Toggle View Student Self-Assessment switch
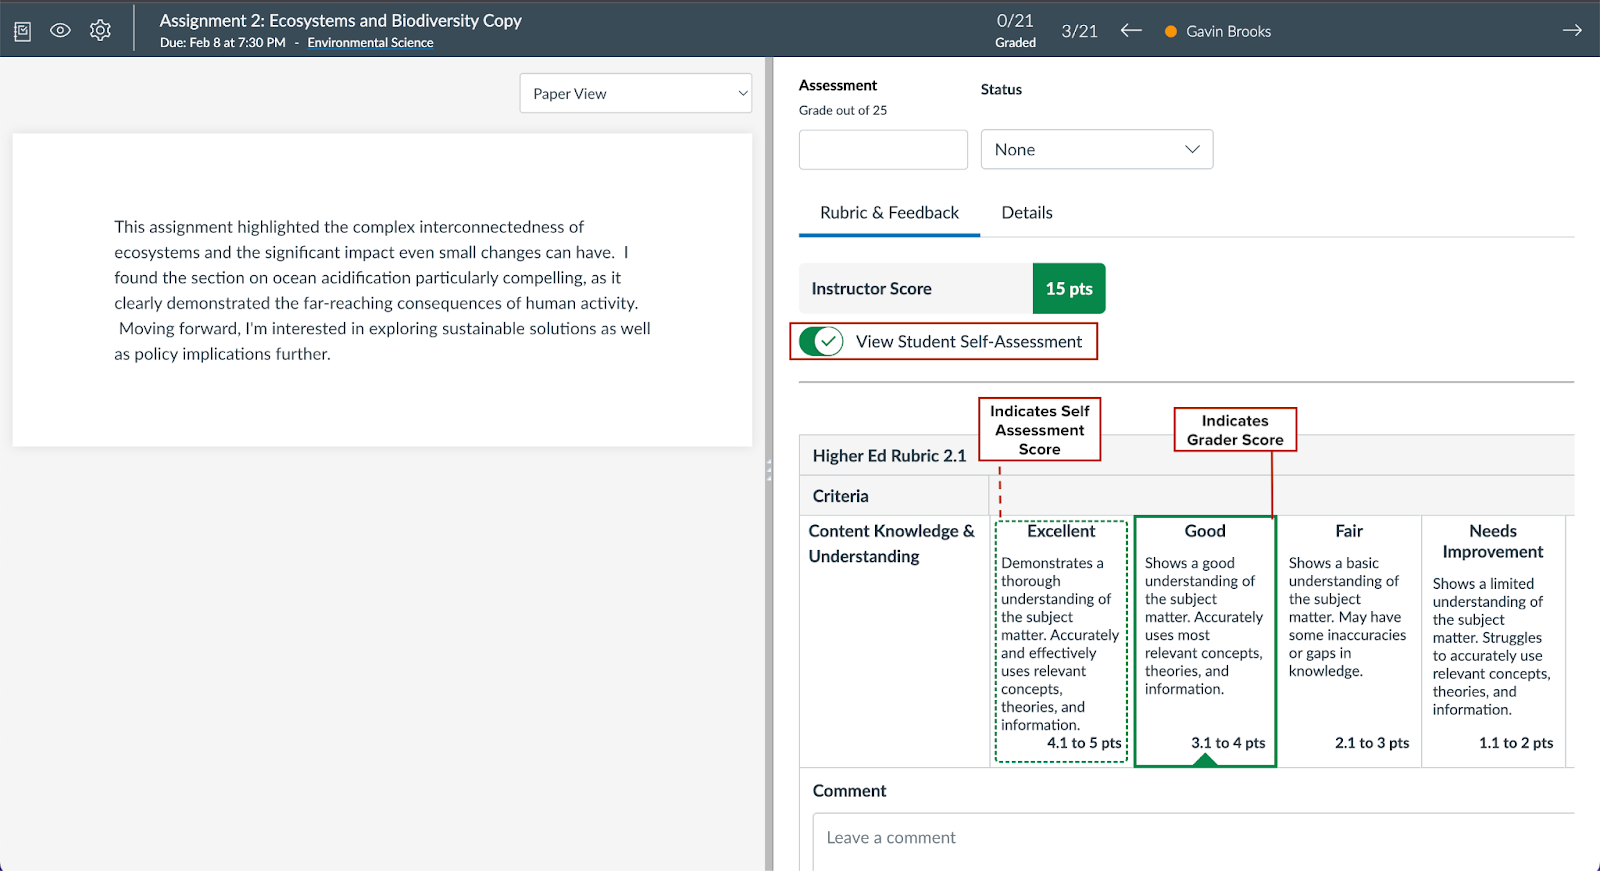This screenshot has width=1600, height=871. pyautogui.click(x=822, y=341)
